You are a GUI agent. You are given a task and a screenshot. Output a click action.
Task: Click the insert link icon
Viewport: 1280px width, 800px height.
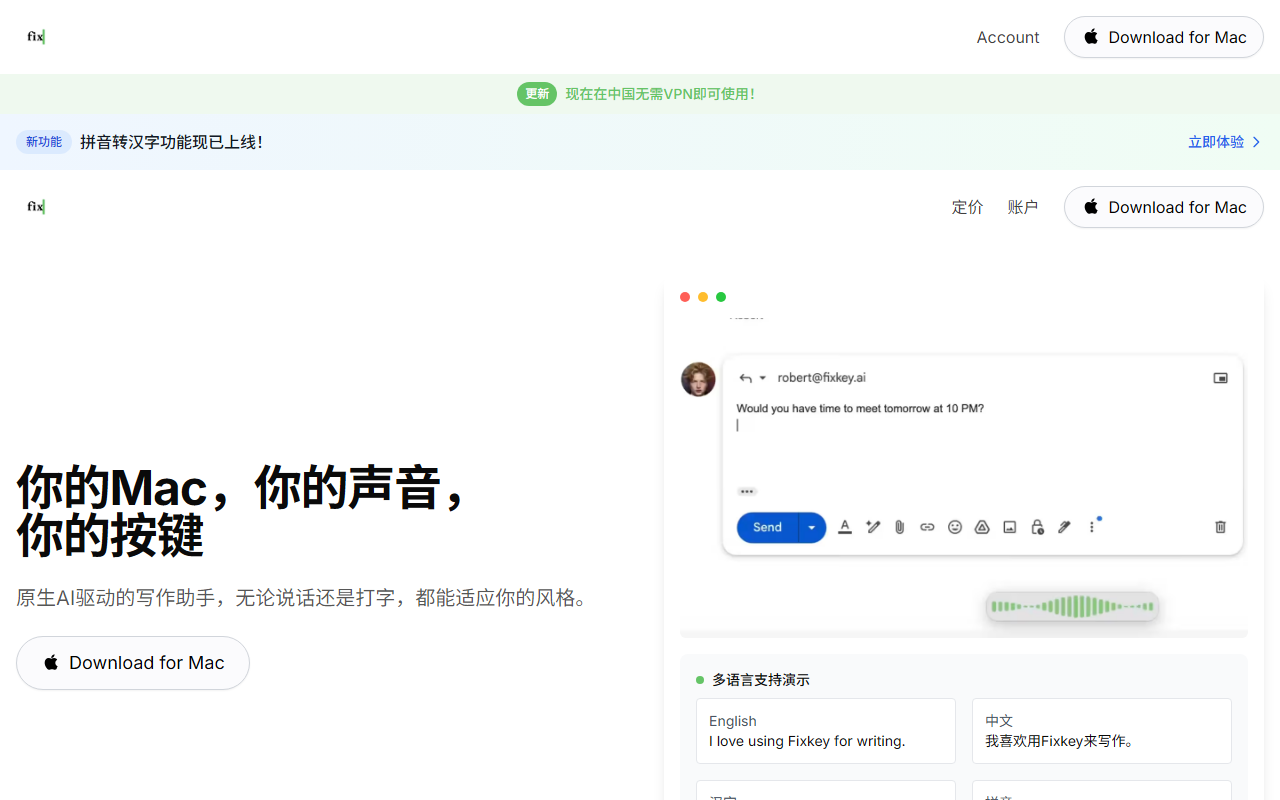tap(927, 527)
